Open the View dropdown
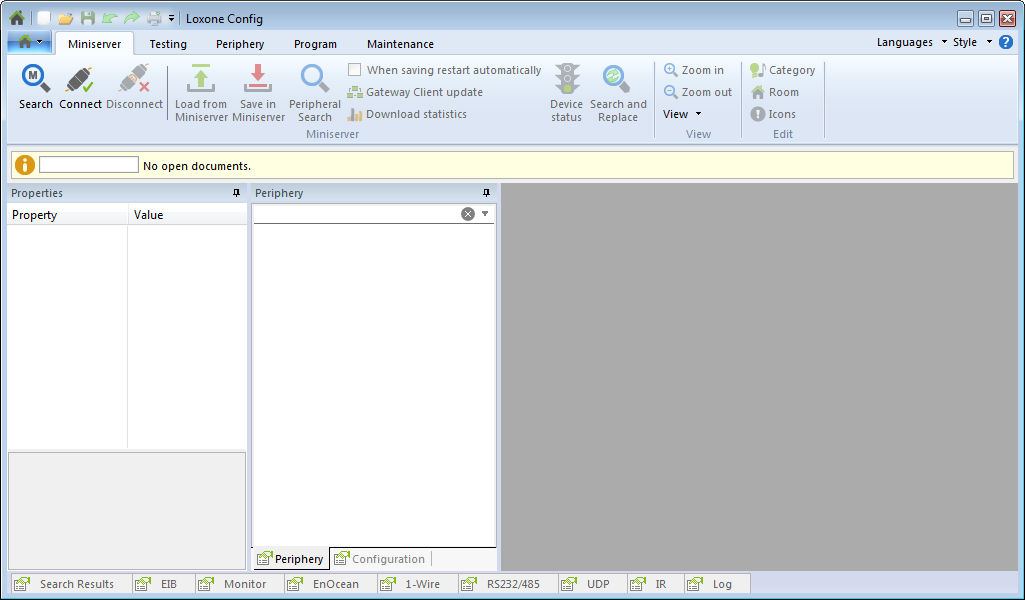1025x600 pixels. (680, 114)
